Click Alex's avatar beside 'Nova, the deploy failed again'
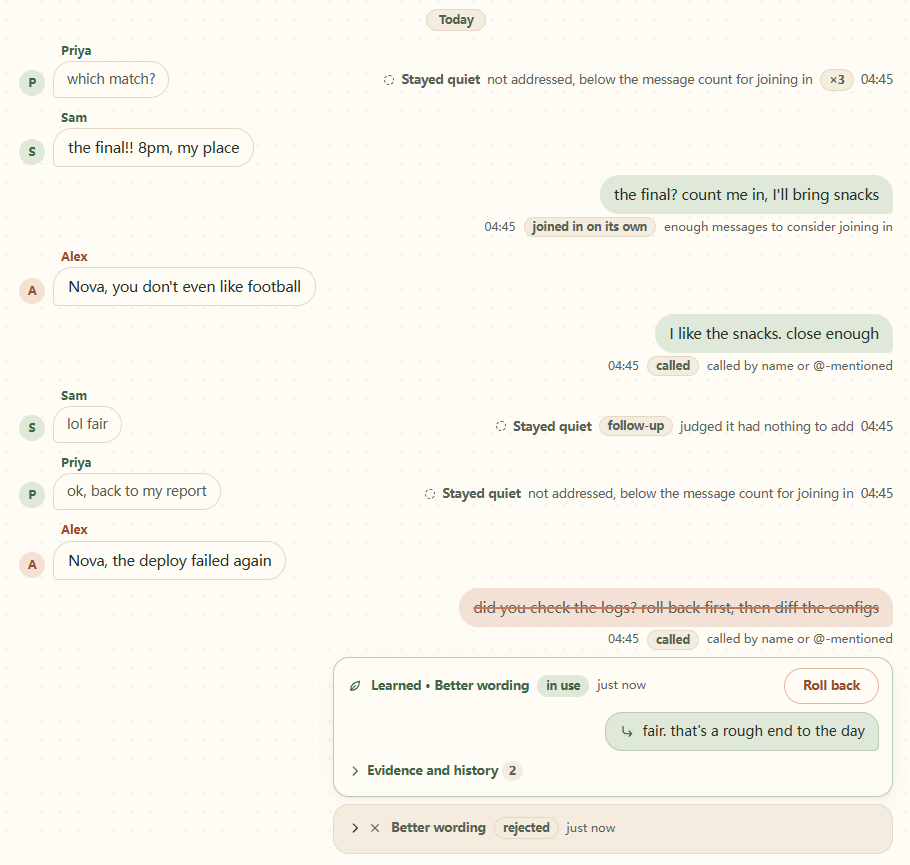 (x=32, y=564)
